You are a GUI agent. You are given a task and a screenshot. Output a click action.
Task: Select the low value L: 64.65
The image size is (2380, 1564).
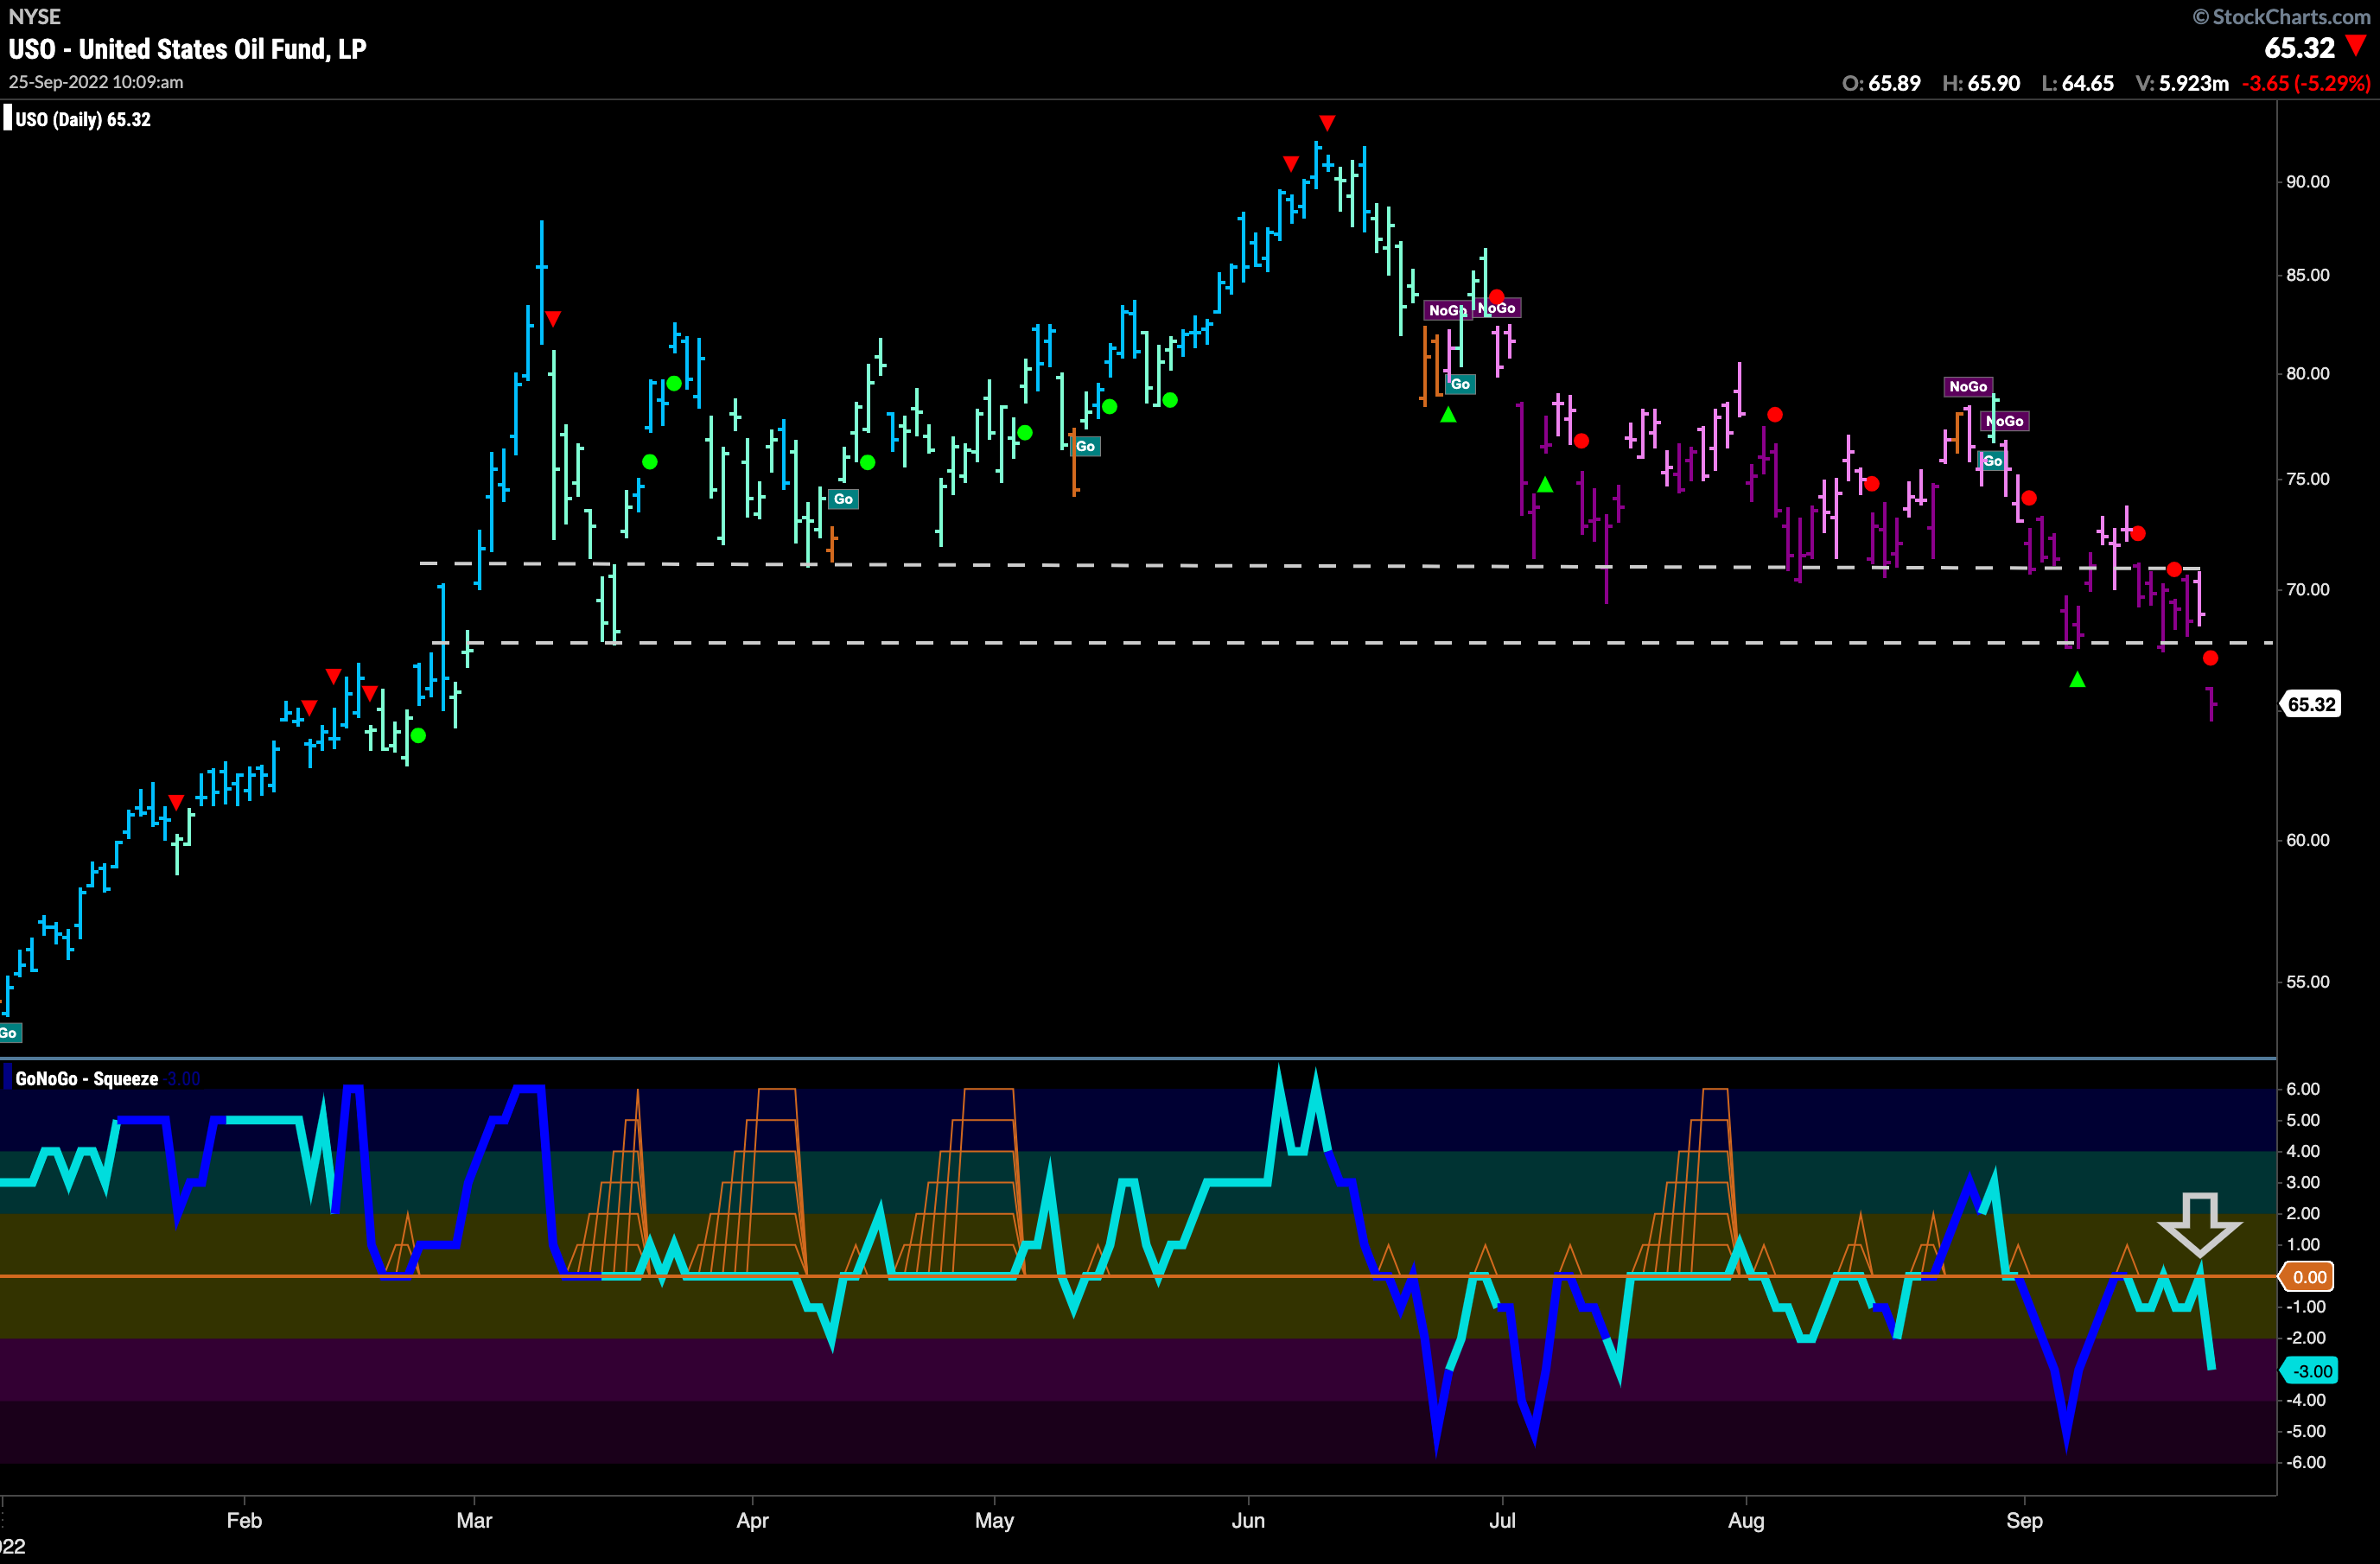pyautogui.click(x=2077, y=84)
